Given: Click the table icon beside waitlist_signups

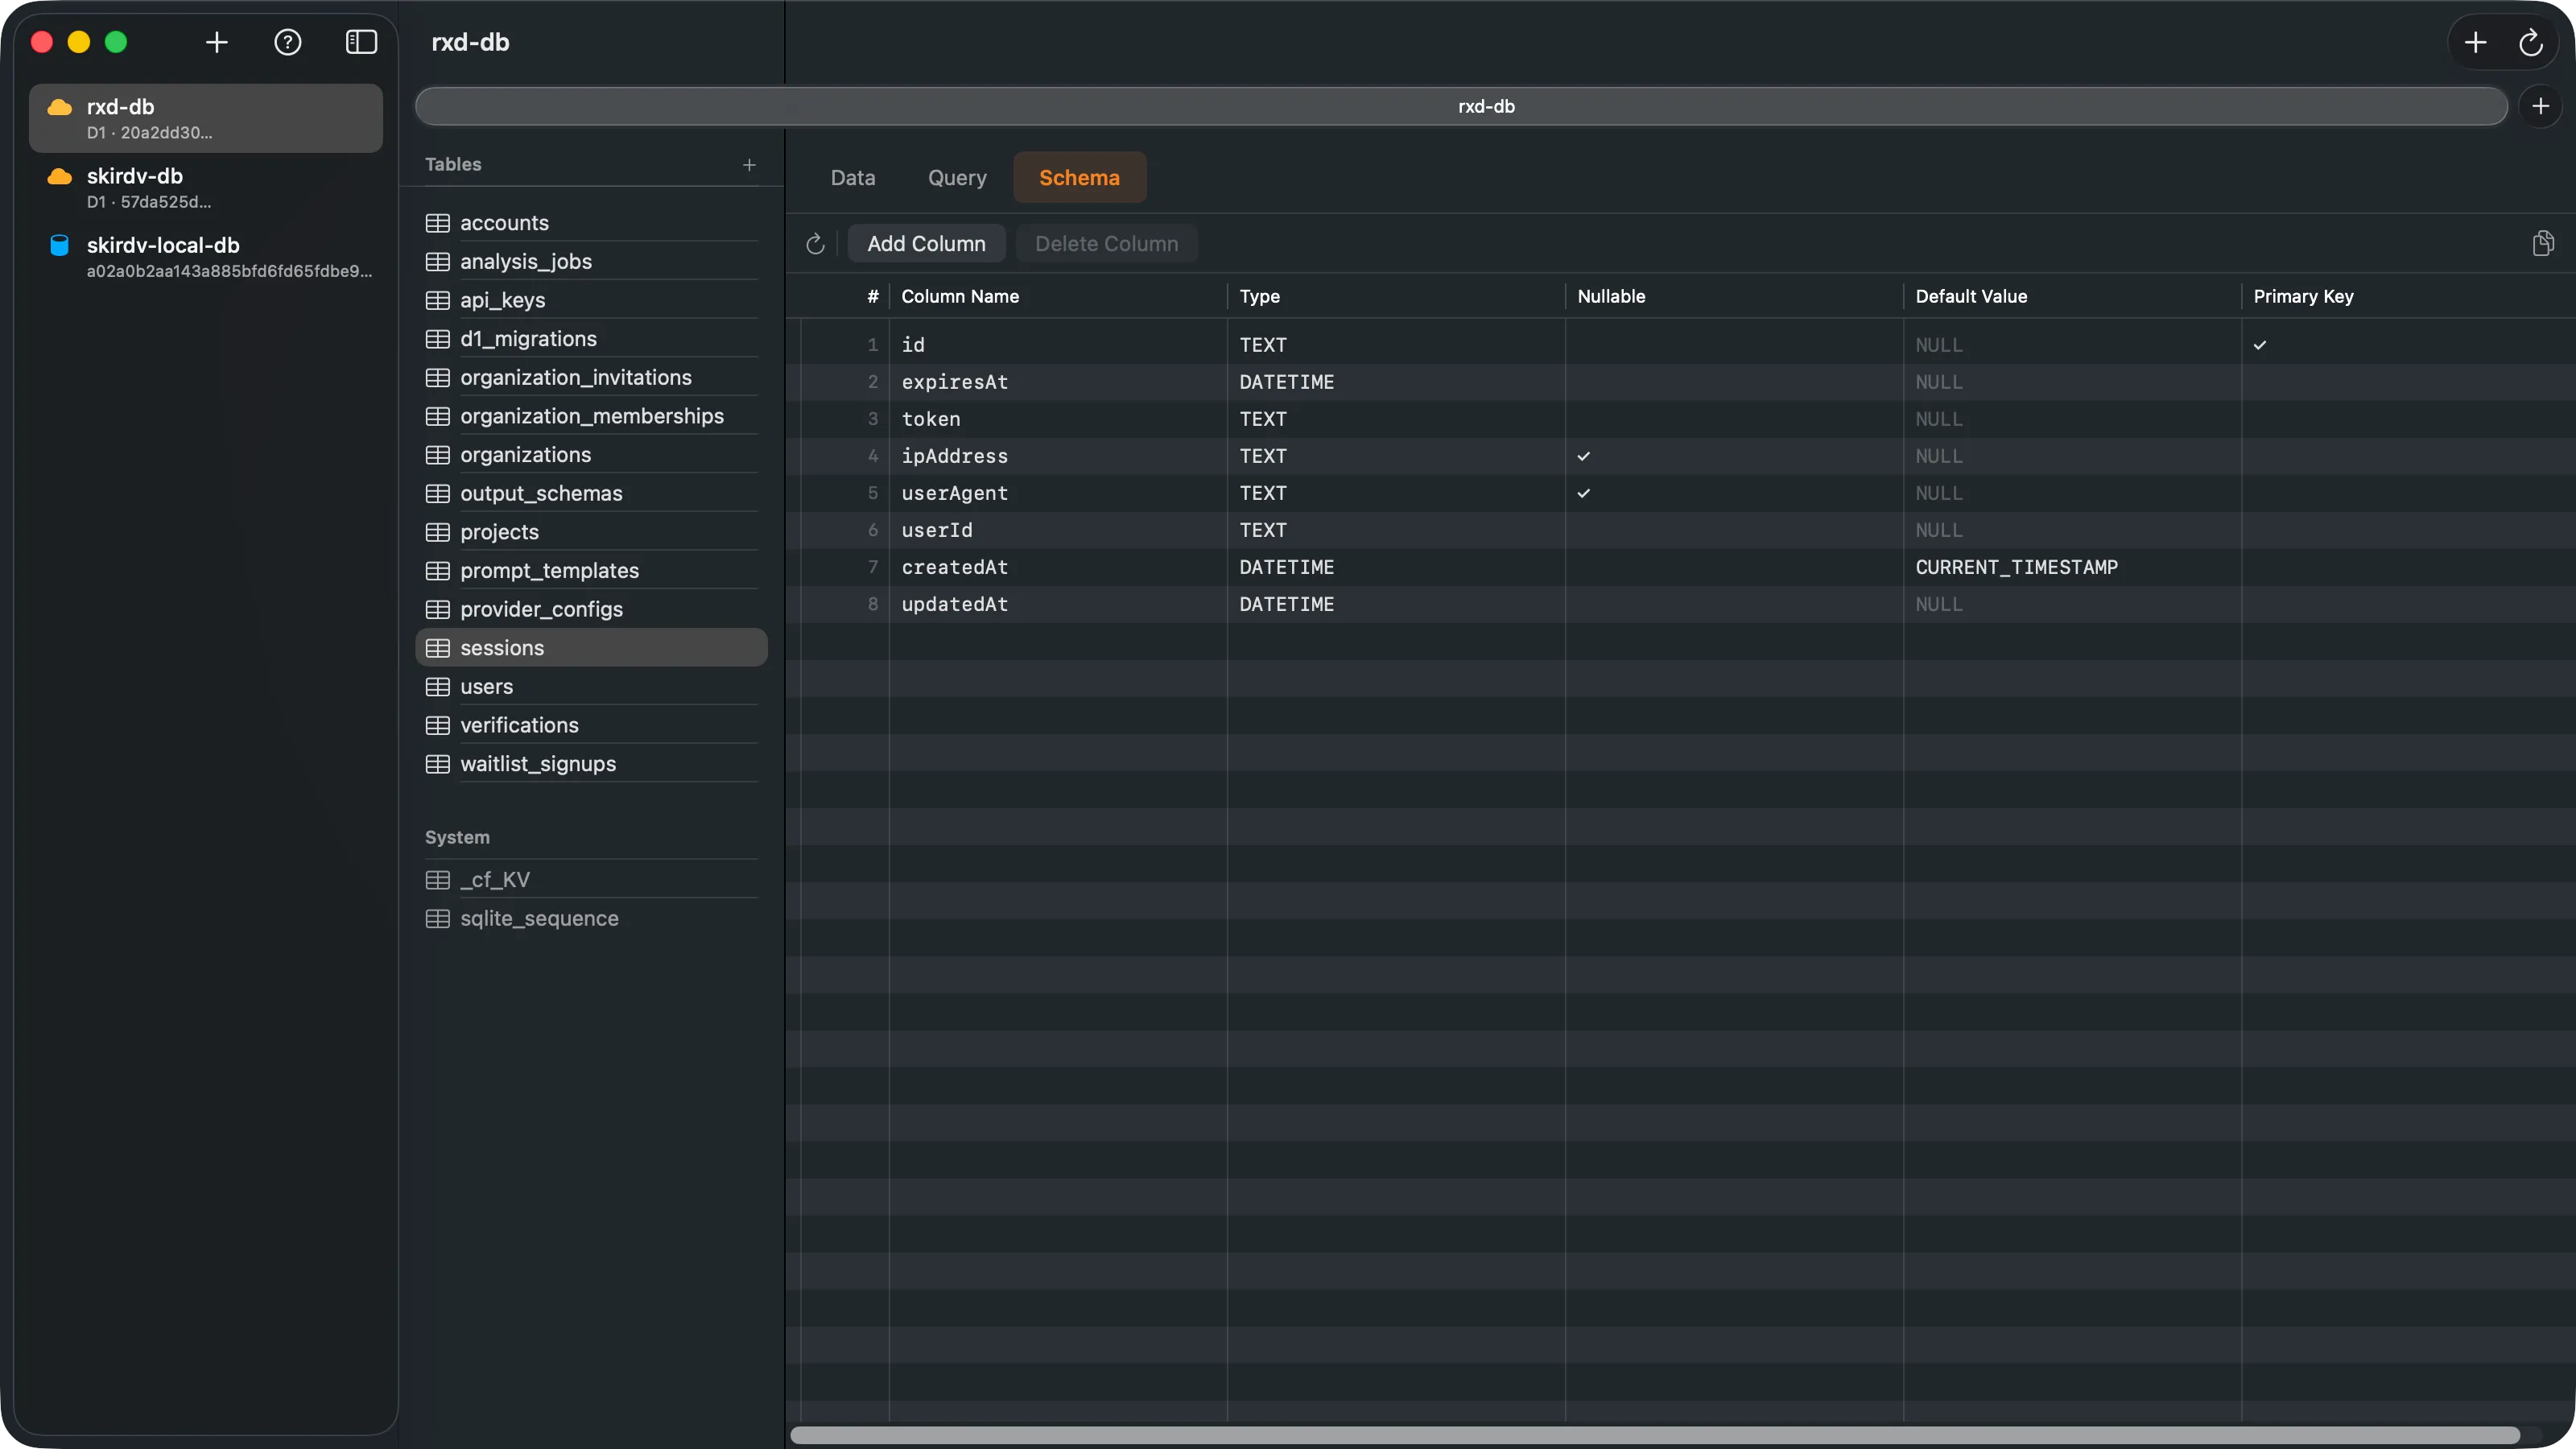Looking at the screenshot, I should pos(438,763).
